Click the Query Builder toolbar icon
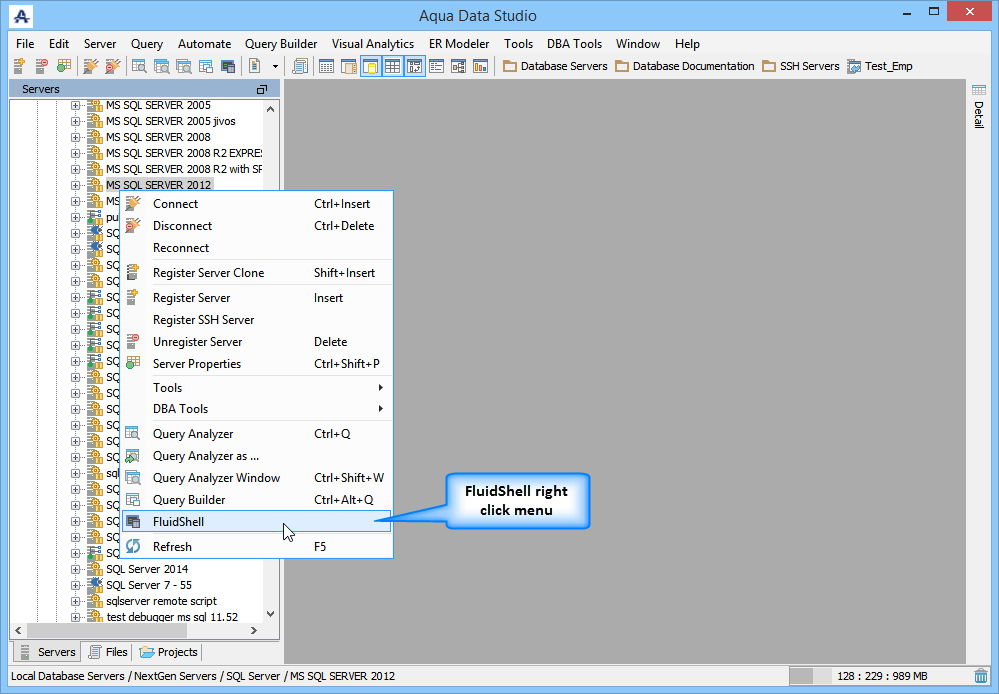 205,66
